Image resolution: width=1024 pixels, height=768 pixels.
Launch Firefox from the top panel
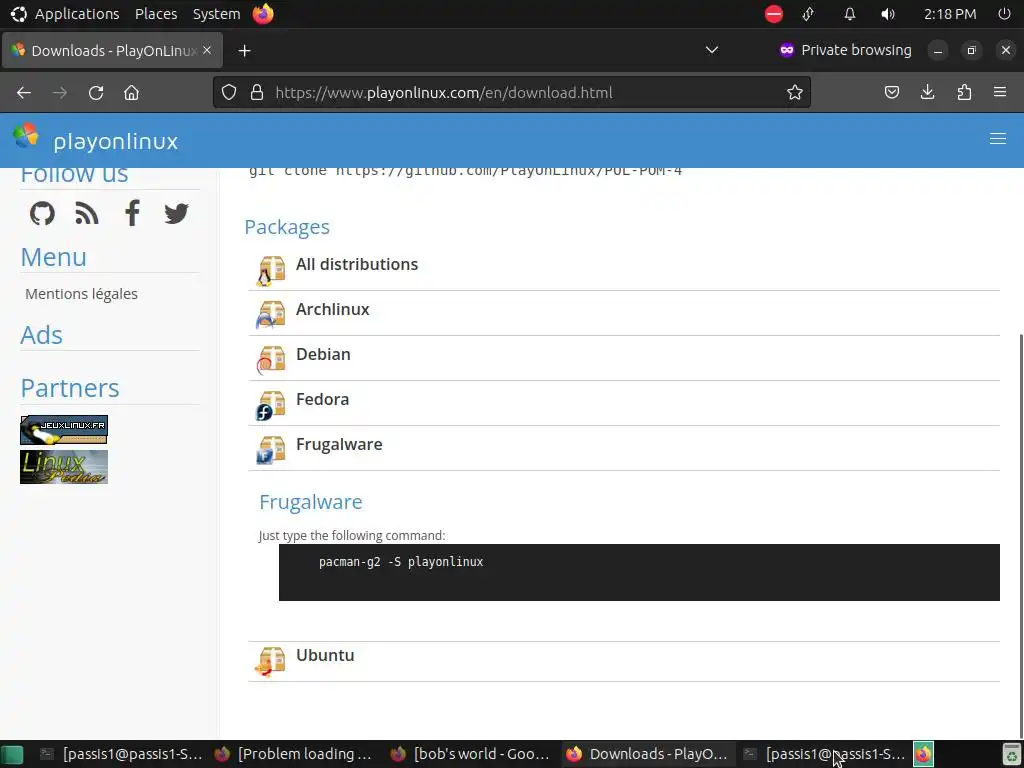[x=263, y=14]
